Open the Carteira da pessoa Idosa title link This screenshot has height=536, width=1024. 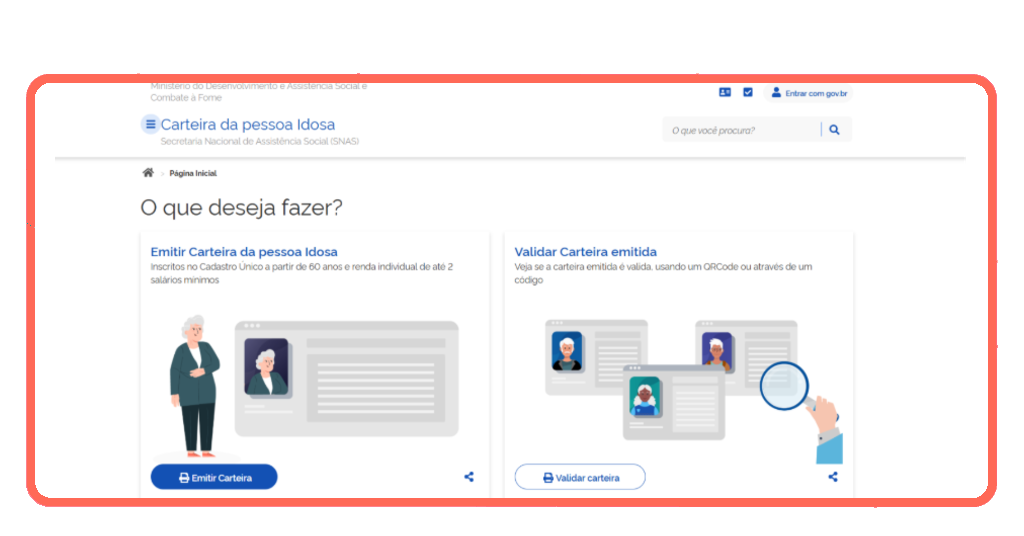[248, 124]
